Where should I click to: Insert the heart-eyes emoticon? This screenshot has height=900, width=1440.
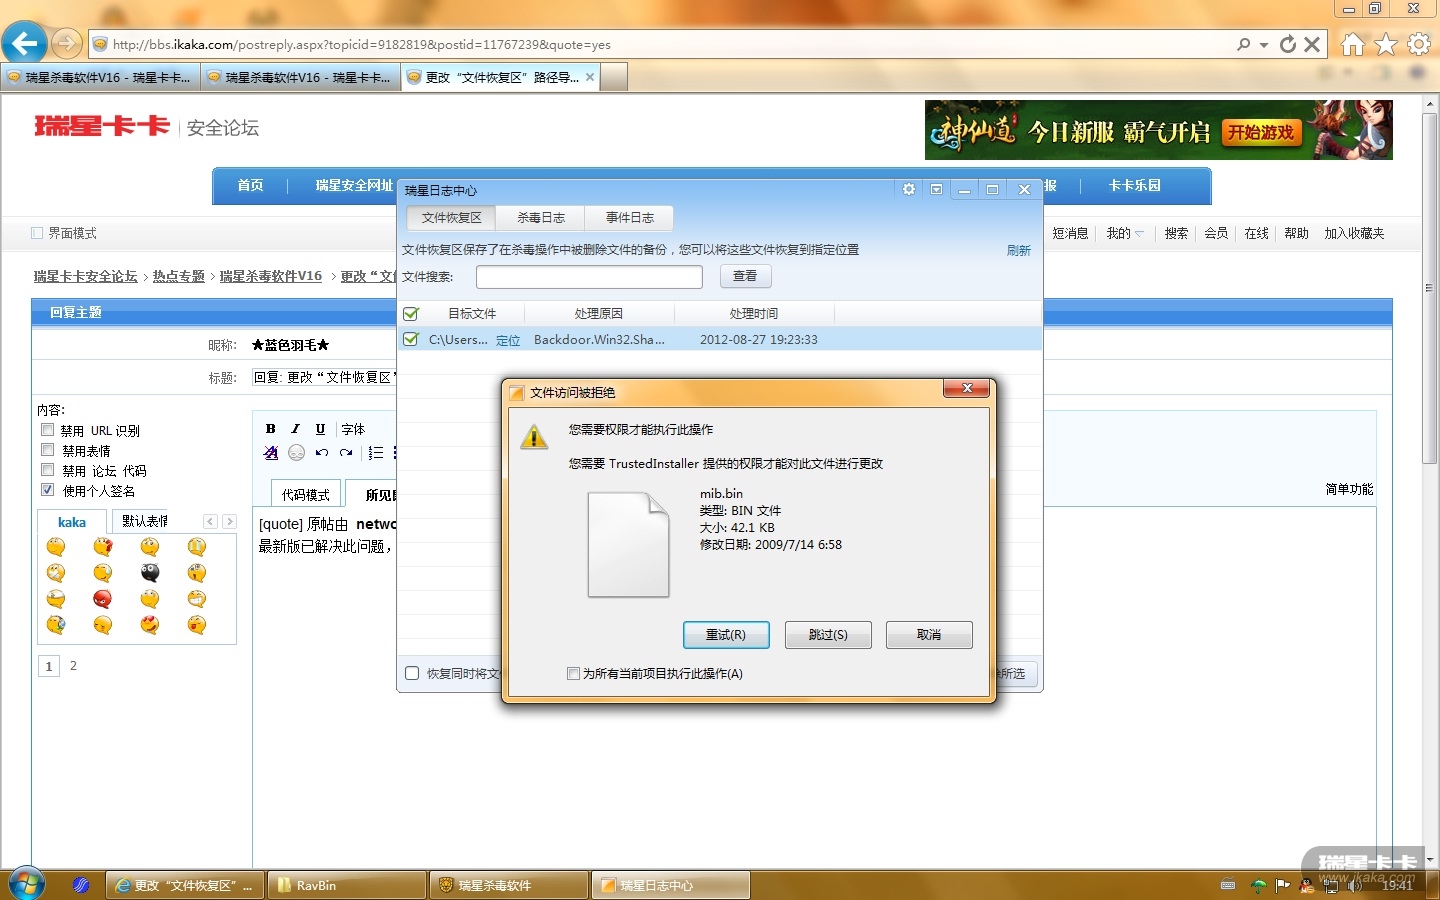pos(150,625)
